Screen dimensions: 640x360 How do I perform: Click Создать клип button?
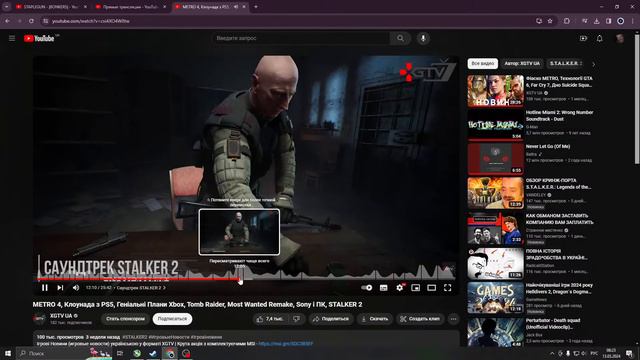pos(420,319)
